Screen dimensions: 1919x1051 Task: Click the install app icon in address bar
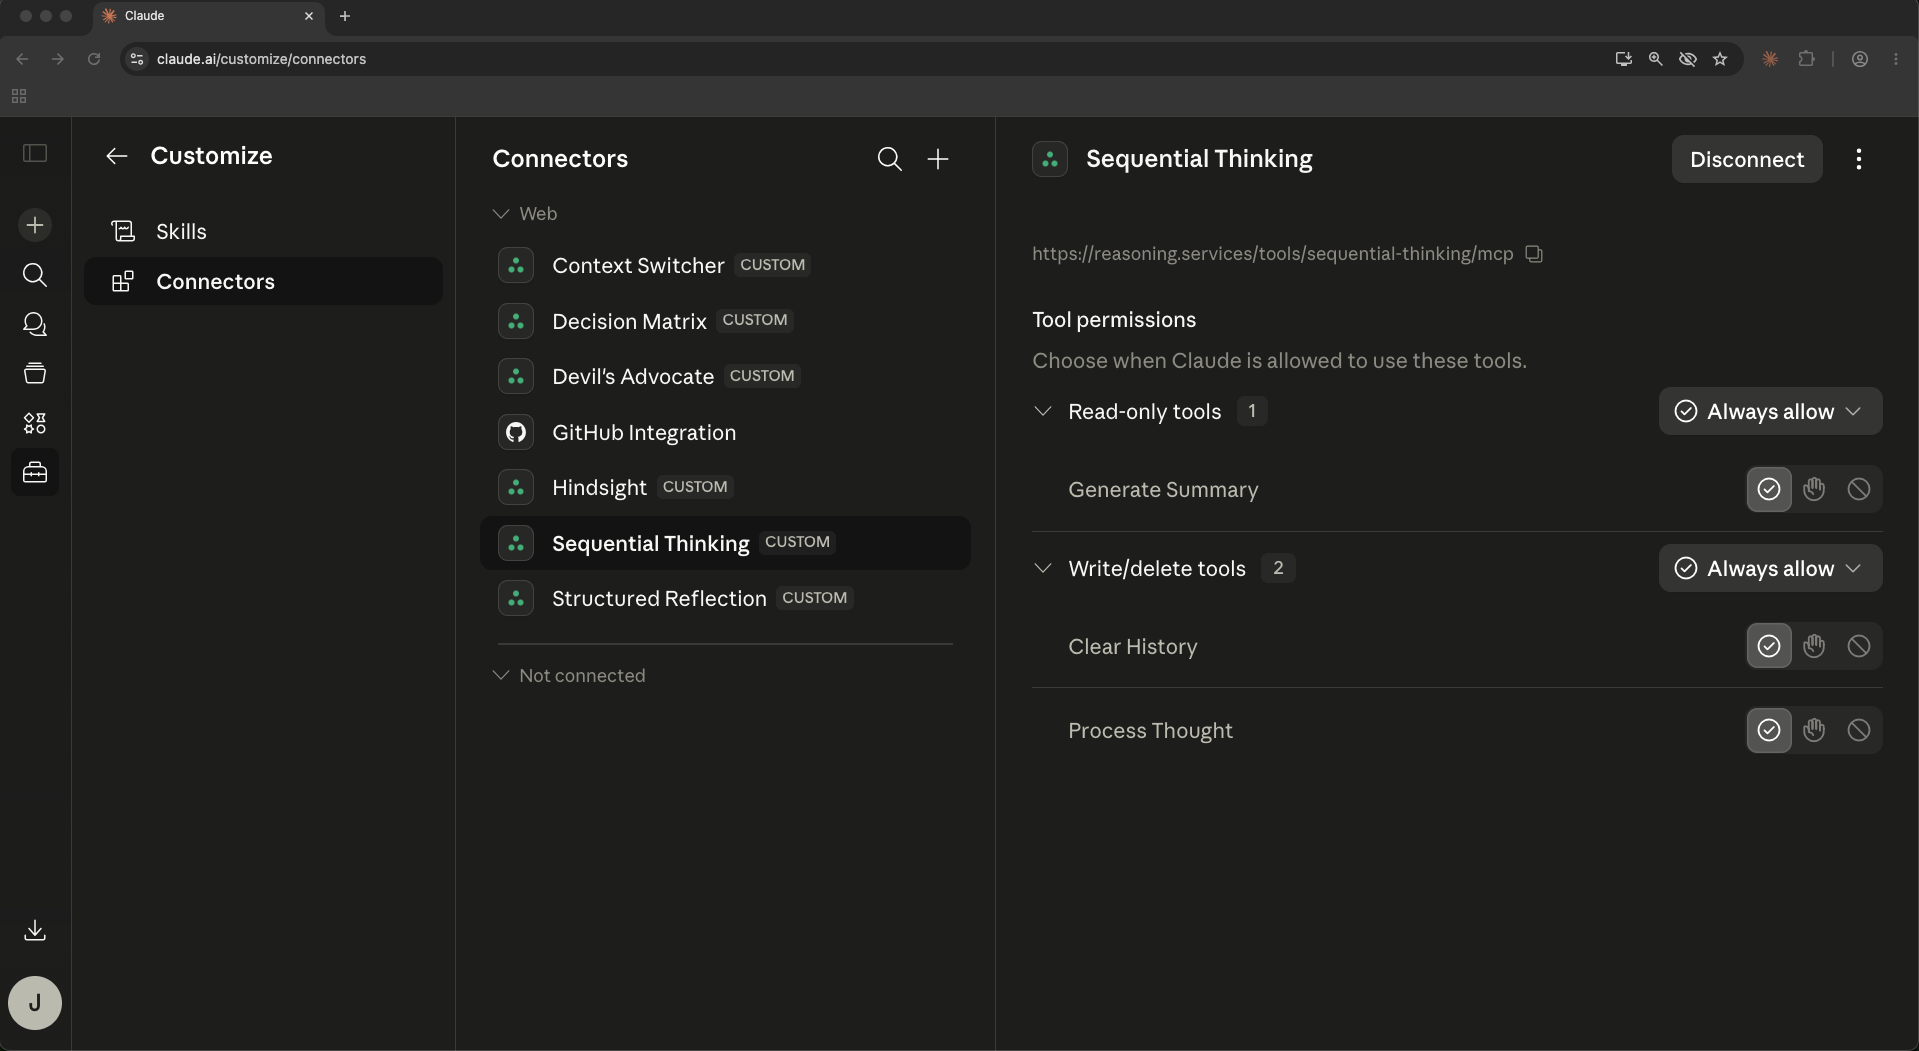tap(1624, 59)
